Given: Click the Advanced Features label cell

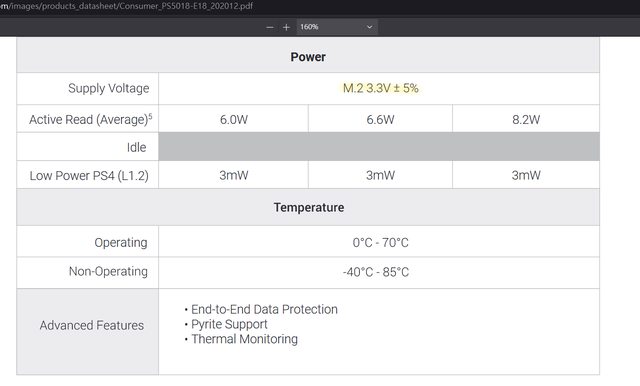Looking at the screenshot, I should point(88,332).
